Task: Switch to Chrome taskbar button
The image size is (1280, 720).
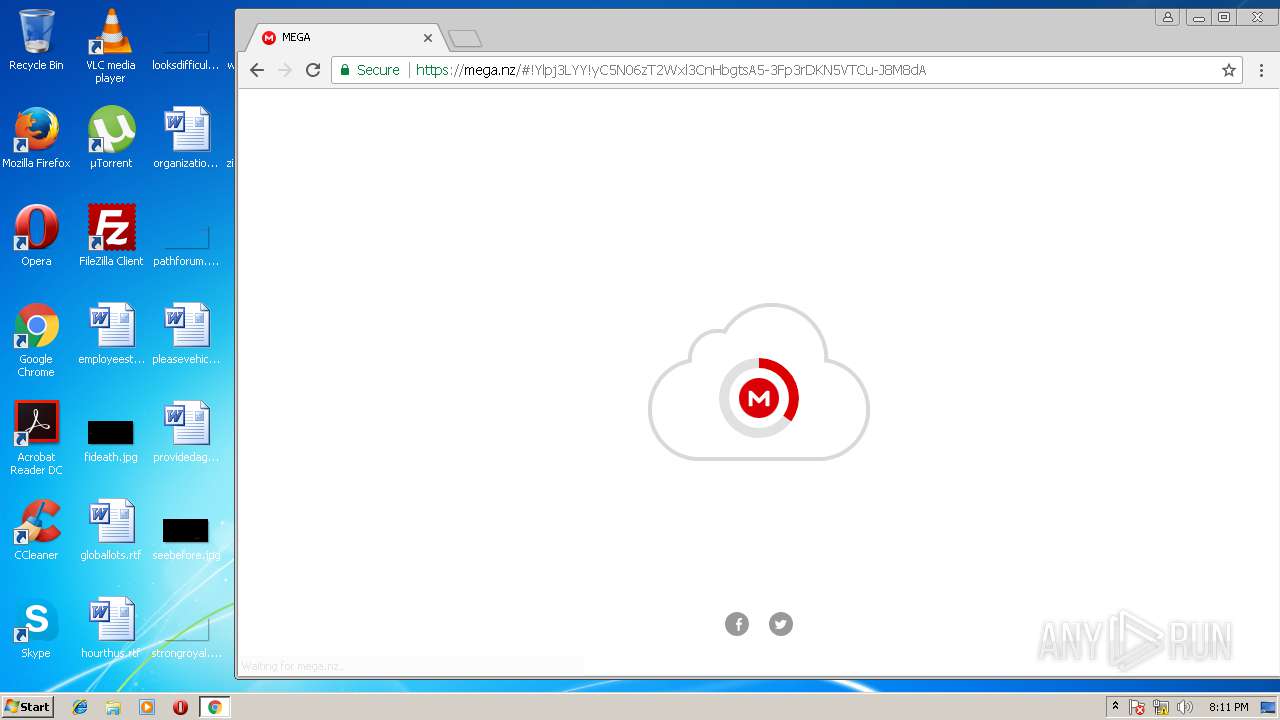Action: click(214, 707)
